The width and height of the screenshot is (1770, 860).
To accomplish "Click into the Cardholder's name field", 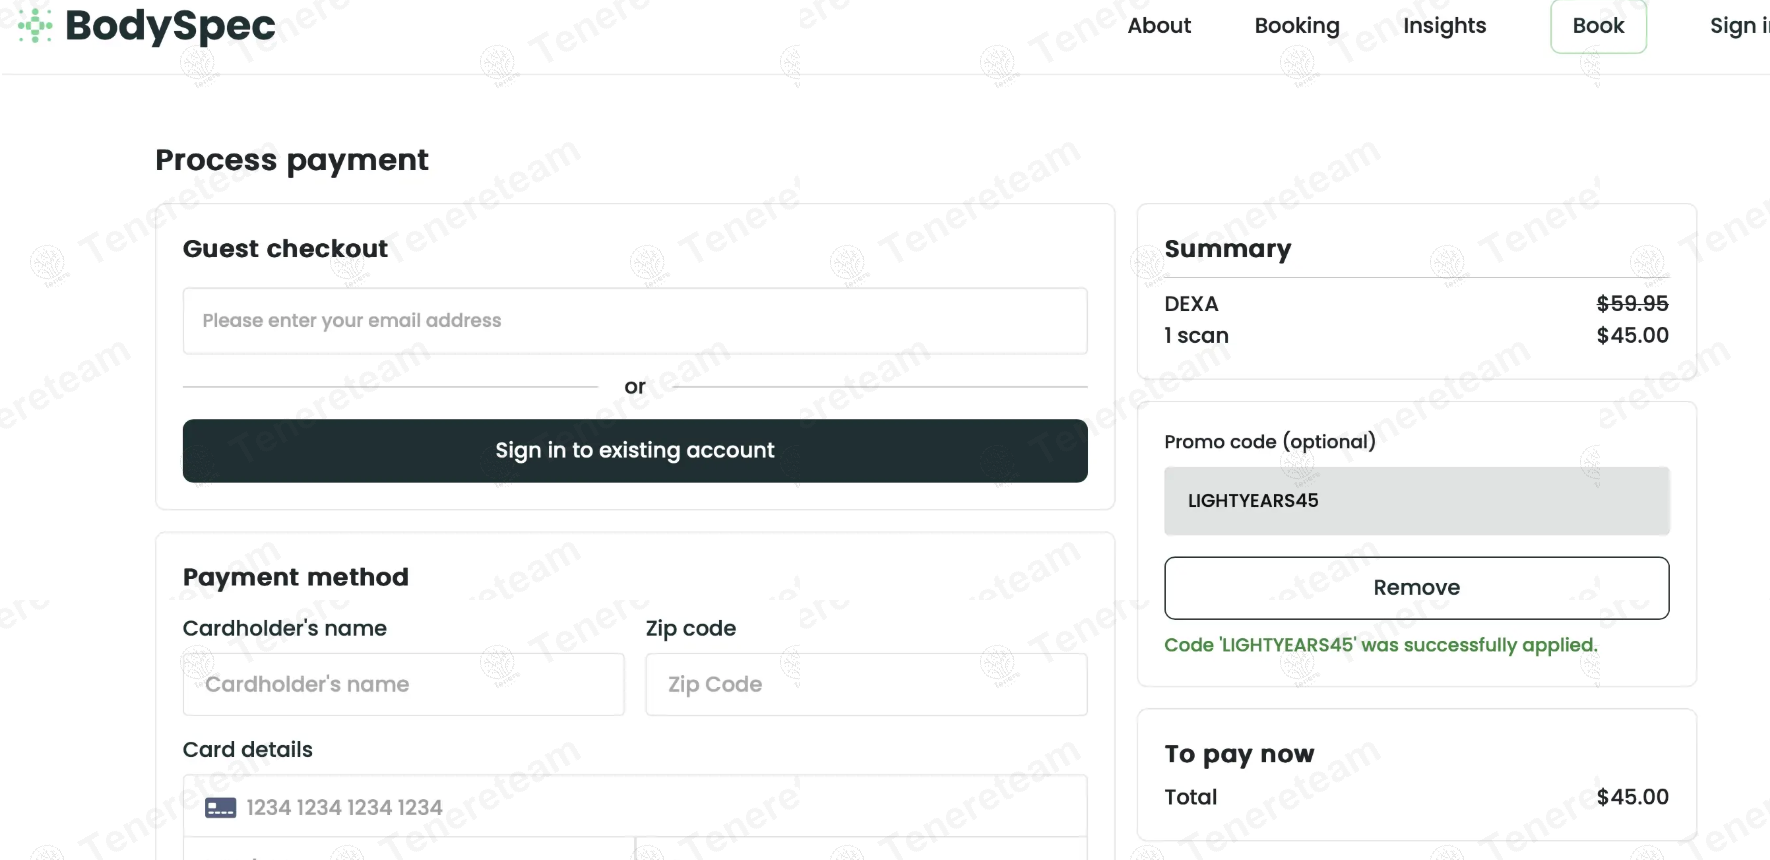I will click(403, 685).
